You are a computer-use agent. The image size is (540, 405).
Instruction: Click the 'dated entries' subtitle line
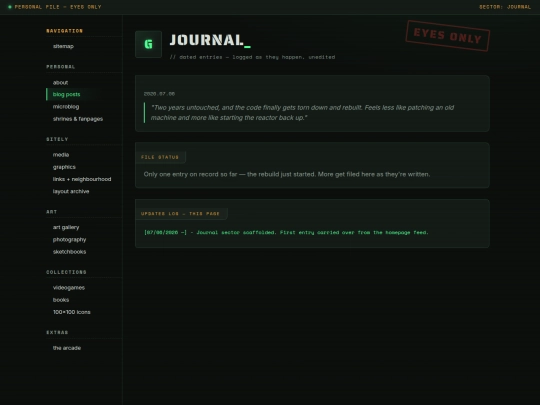pyautogui.click(x=252, y=57)
